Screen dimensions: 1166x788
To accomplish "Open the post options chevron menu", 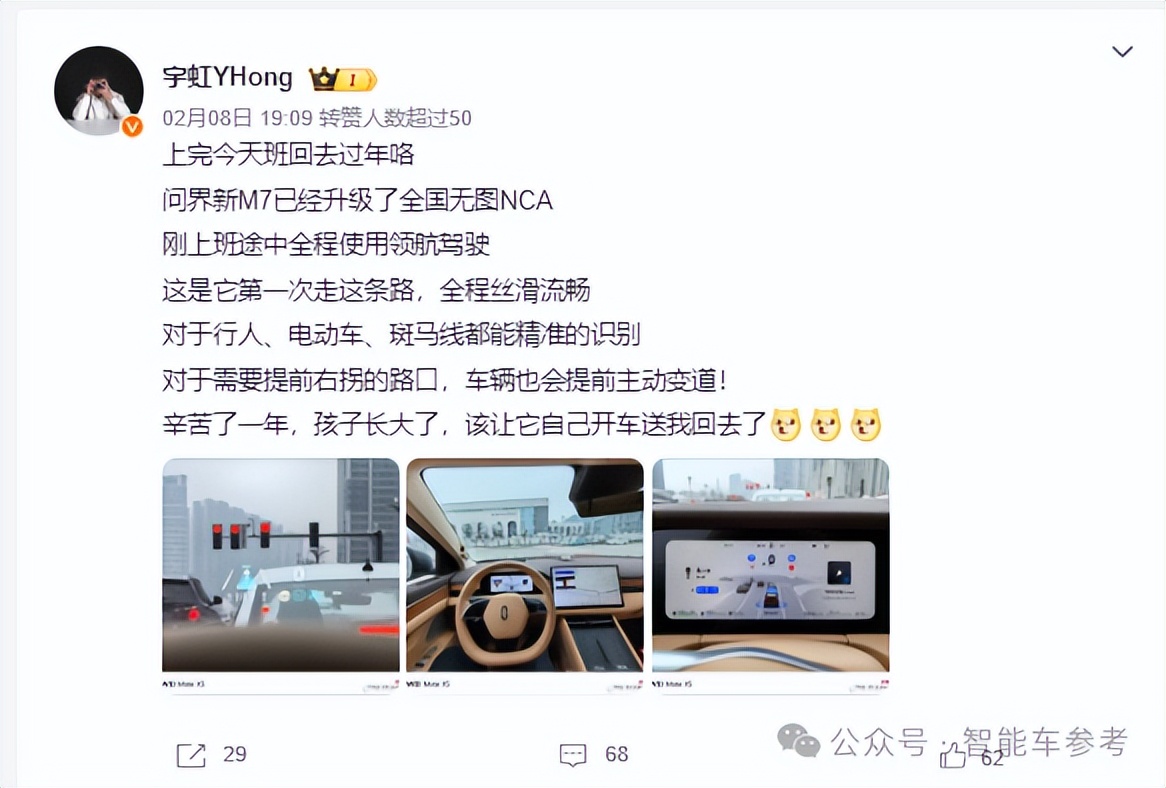I will (1121, 51).
